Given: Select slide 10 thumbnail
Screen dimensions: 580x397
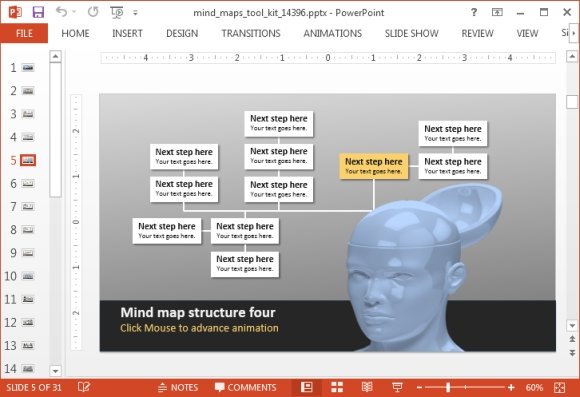Looking at the screenshot, I should (28, 276).
